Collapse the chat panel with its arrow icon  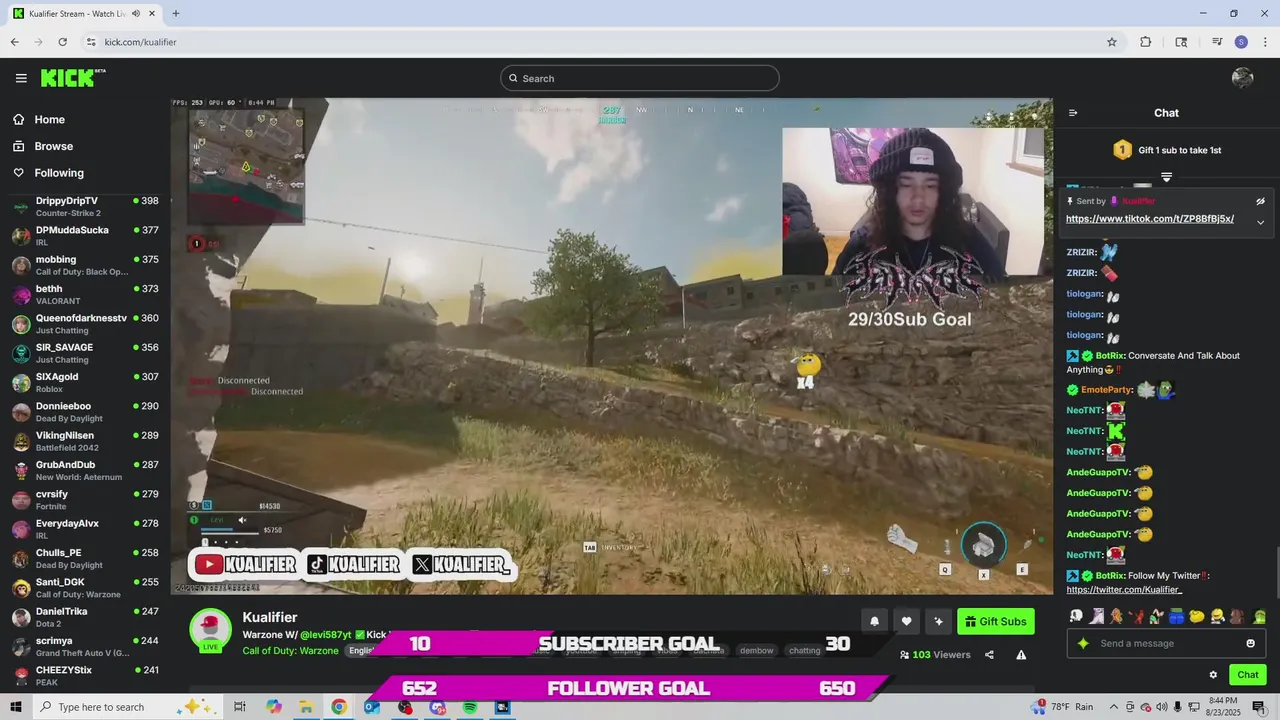[1073, 113]
